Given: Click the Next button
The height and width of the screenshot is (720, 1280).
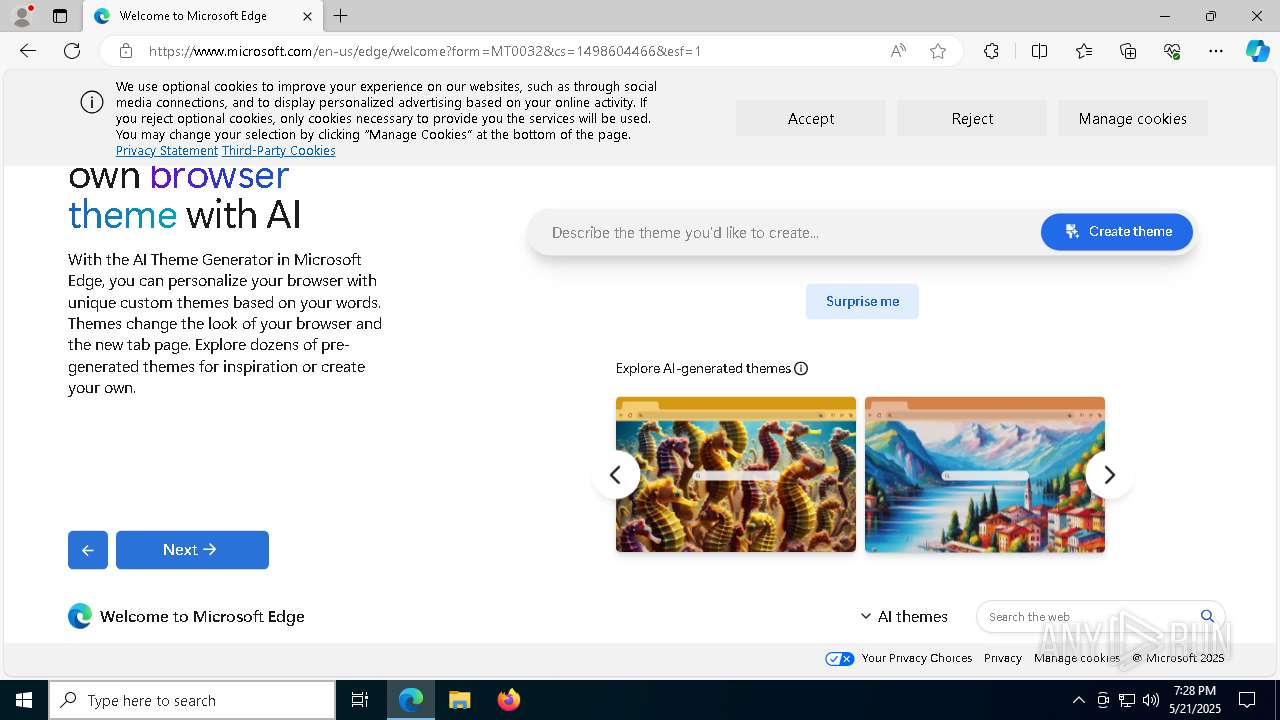Looking at the screenshot, I should point(192,550).
